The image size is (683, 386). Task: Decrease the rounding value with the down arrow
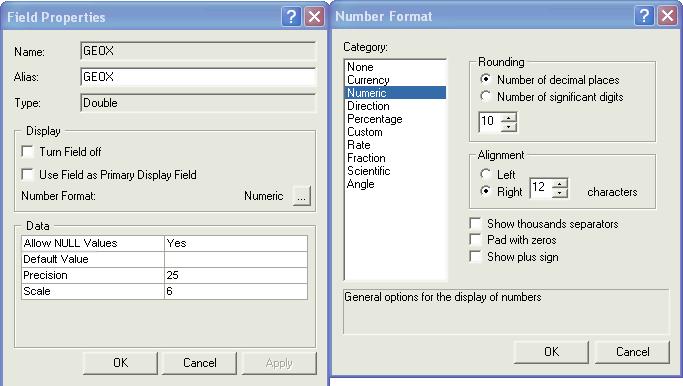(x=509, y=127)
